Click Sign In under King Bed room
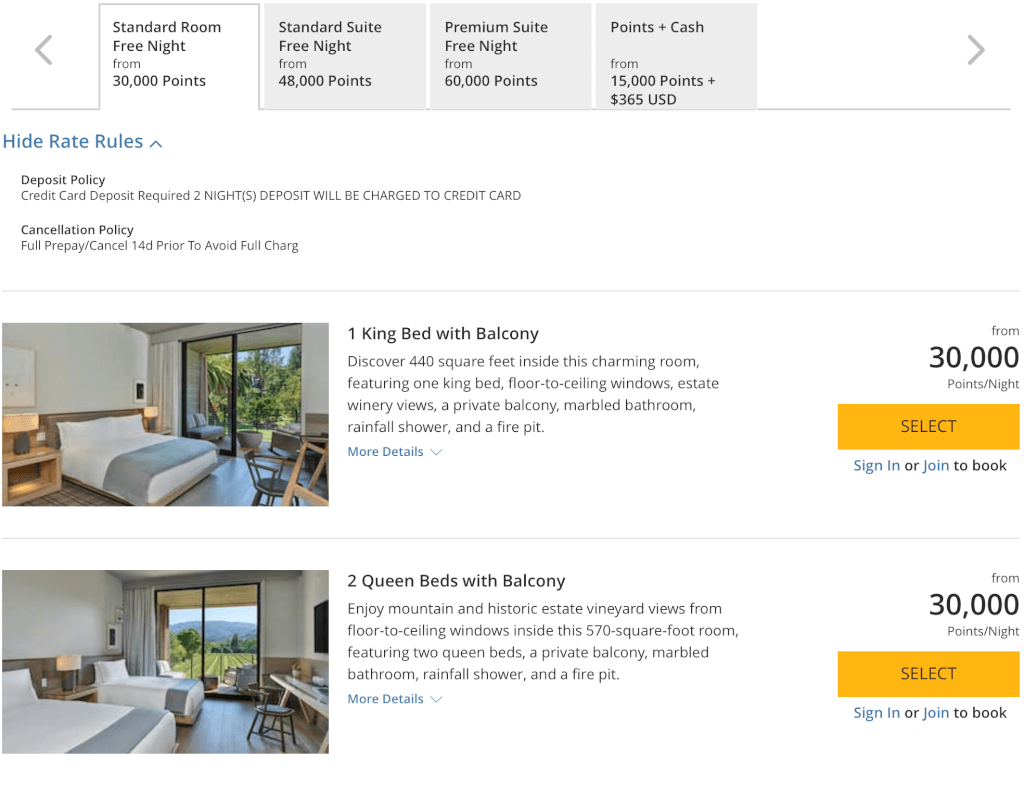Screen dimensions: 1024x785 pos(876,466)
